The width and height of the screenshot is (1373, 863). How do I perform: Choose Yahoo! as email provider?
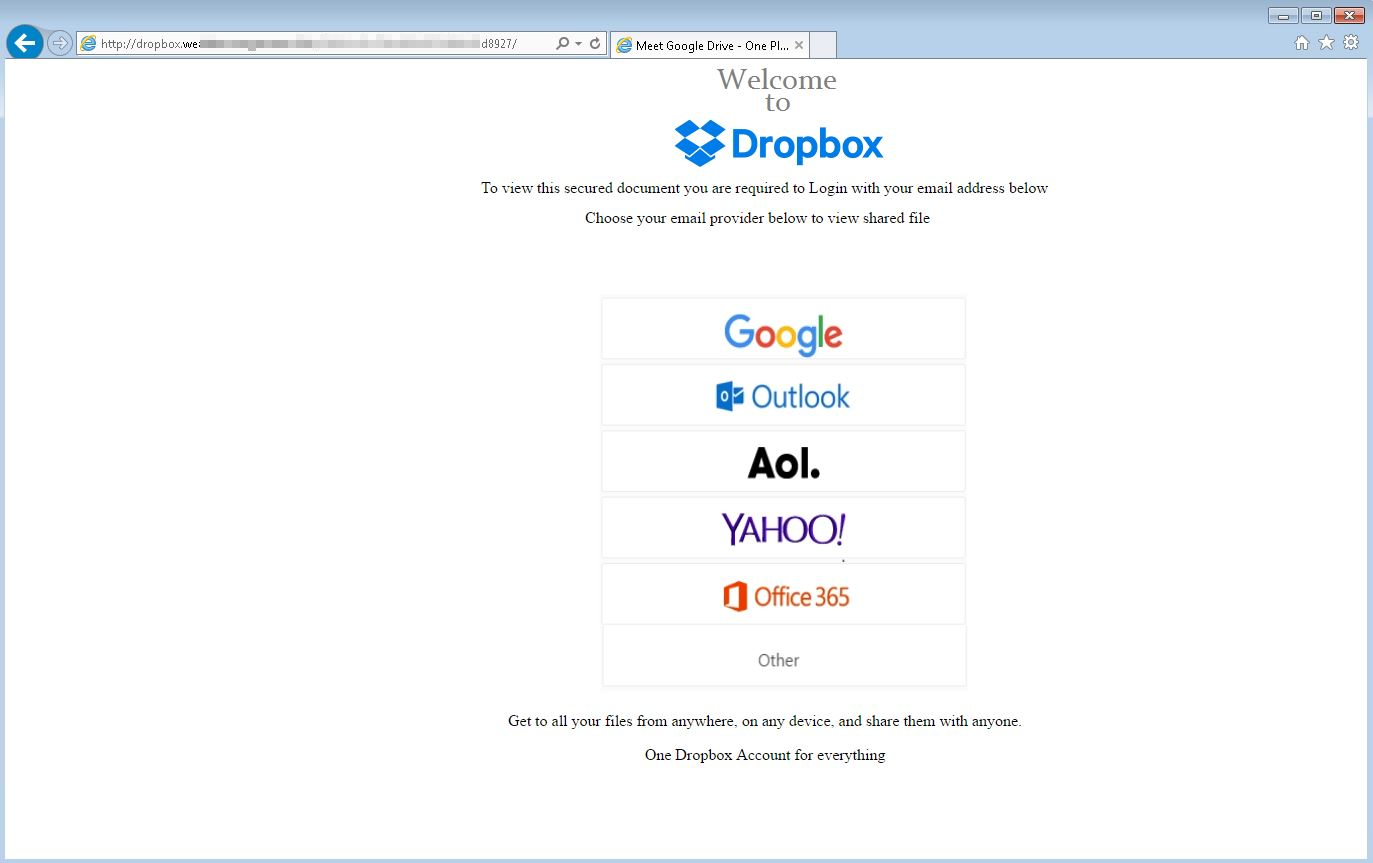point(783,528)
